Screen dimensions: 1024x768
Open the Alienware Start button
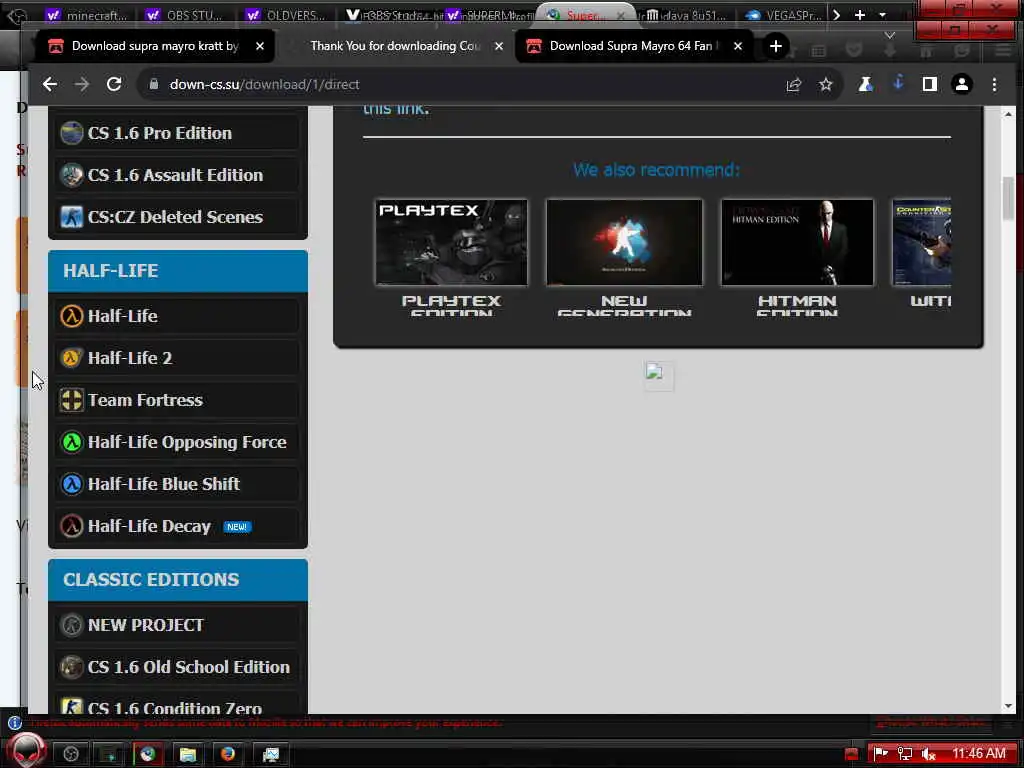[26, 750]
